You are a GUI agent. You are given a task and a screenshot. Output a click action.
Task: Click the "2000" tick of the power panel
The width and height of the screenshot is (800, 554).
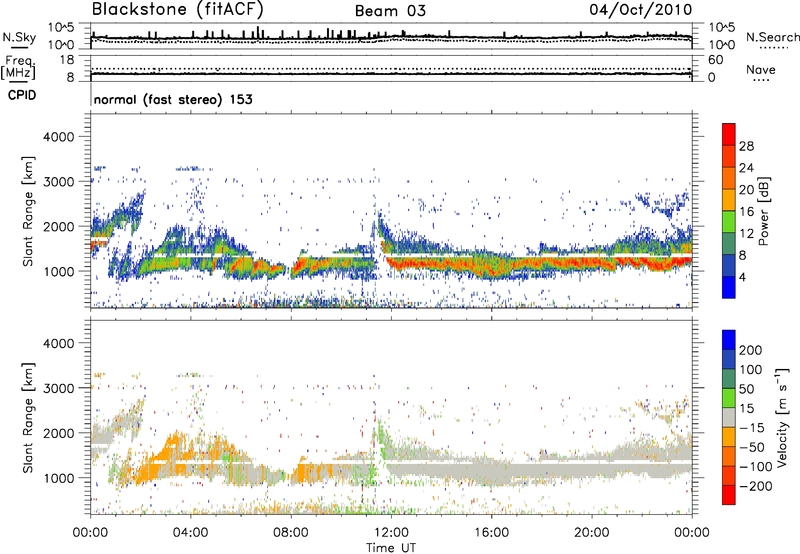(x=58, y=226)
